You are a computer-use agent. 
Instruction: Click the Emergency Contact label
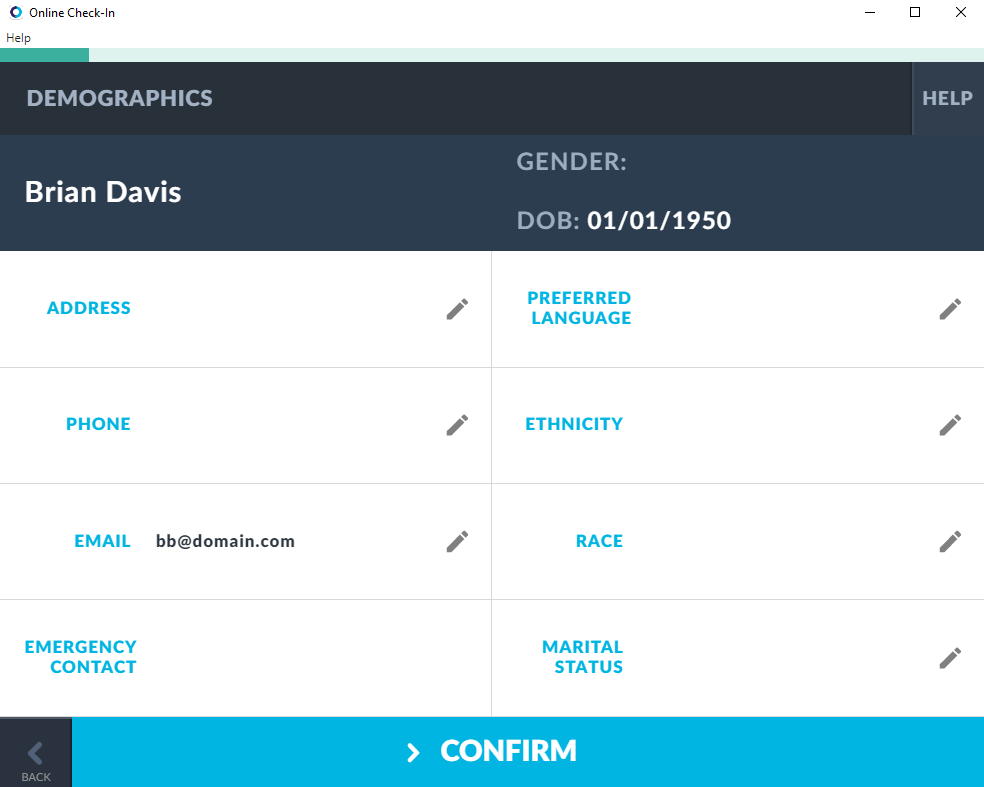point(81,657)
